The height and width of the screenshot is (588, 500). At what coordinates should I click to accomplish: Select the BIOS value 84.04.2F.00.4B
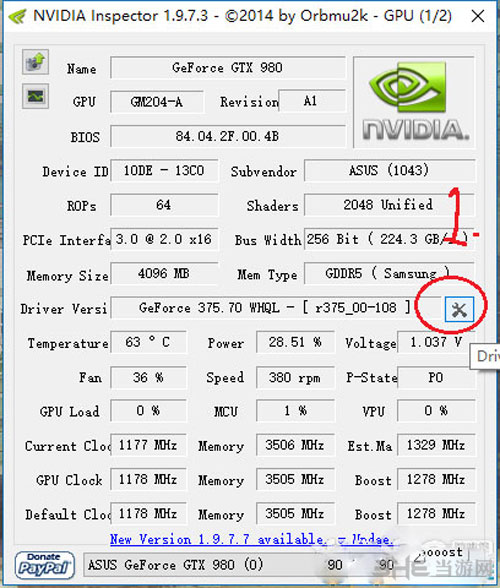pyautogui.click(x=228, y=136)
